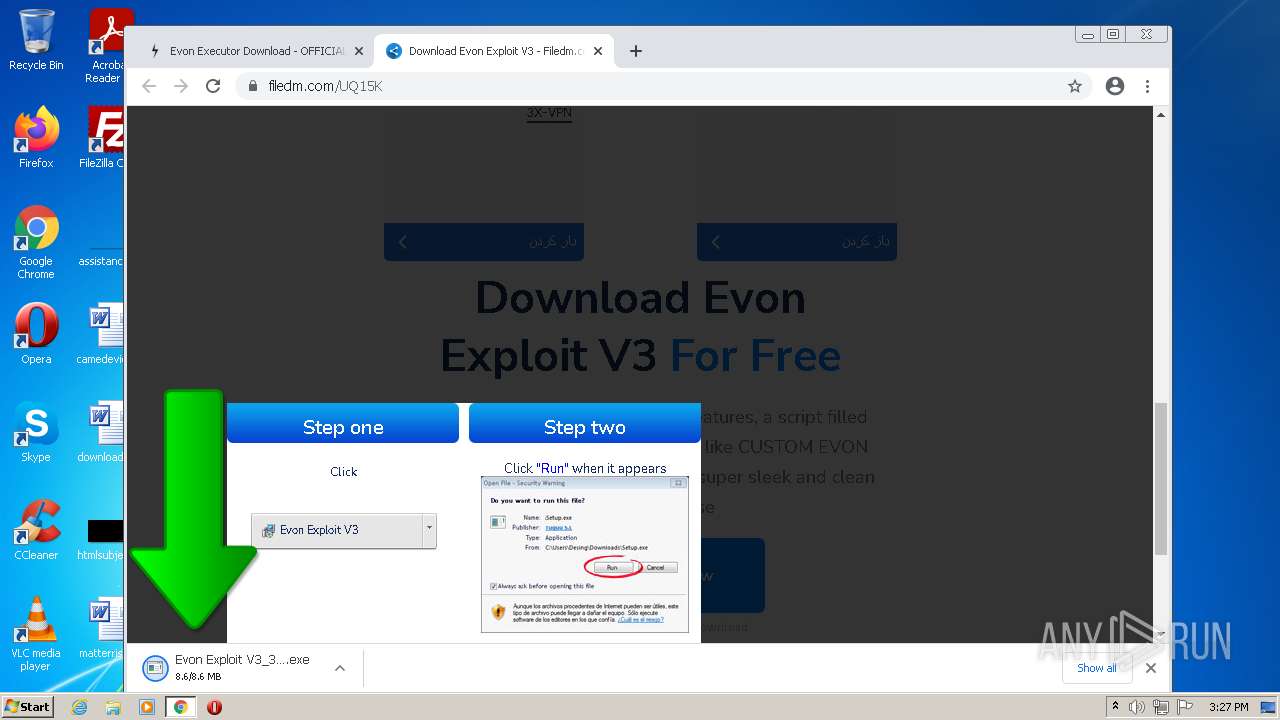This screenshot has width=1280, height=720.
Task: Open Windows Explorer from taskbar
Action: pyautogui.click(x=113, y=707)
